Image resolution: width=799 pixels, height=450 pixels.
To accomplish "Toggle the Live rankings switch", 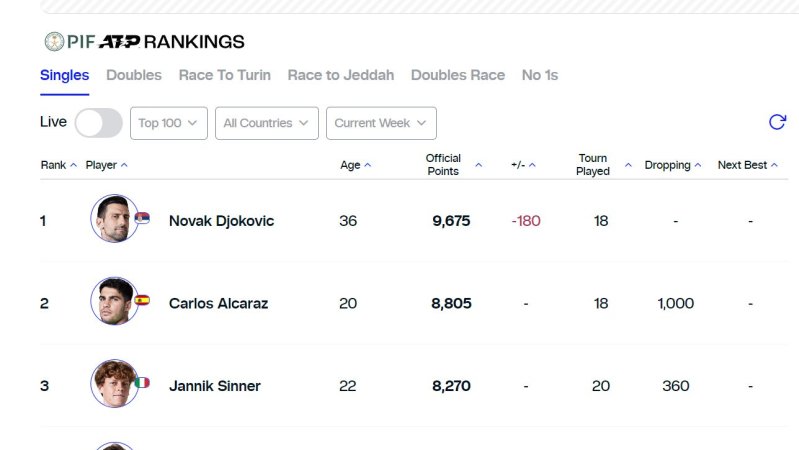I will (98, 123).
